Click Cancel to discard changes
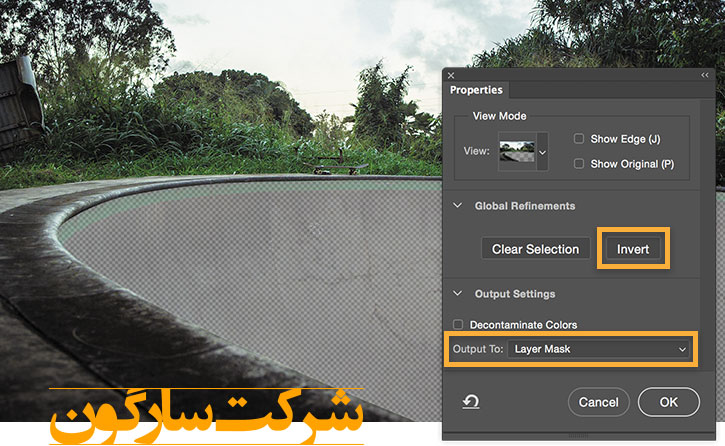Viewport: 725px width, 446px height. click(599, 402)
